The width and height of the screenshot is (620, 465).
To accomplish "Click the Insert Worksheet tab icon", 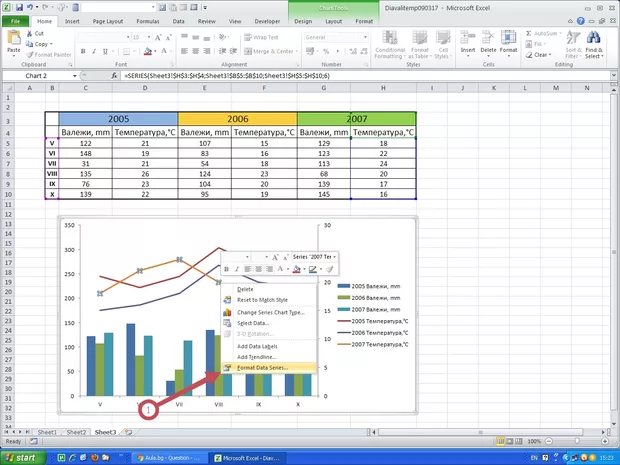I will (128, 432).
